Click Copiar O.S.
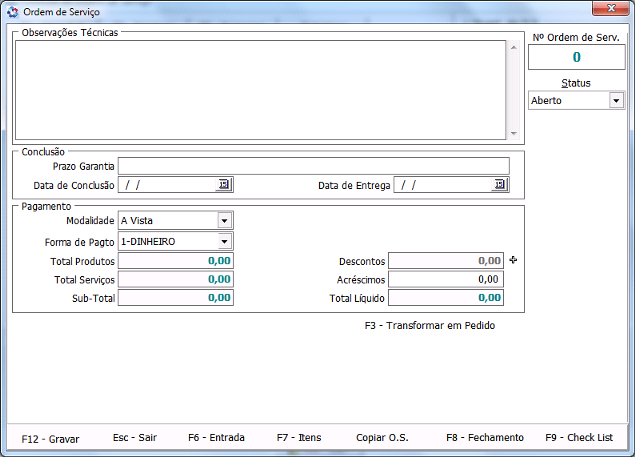The width and height of the screenshot is (635, 457). click(x=382, y=438)
